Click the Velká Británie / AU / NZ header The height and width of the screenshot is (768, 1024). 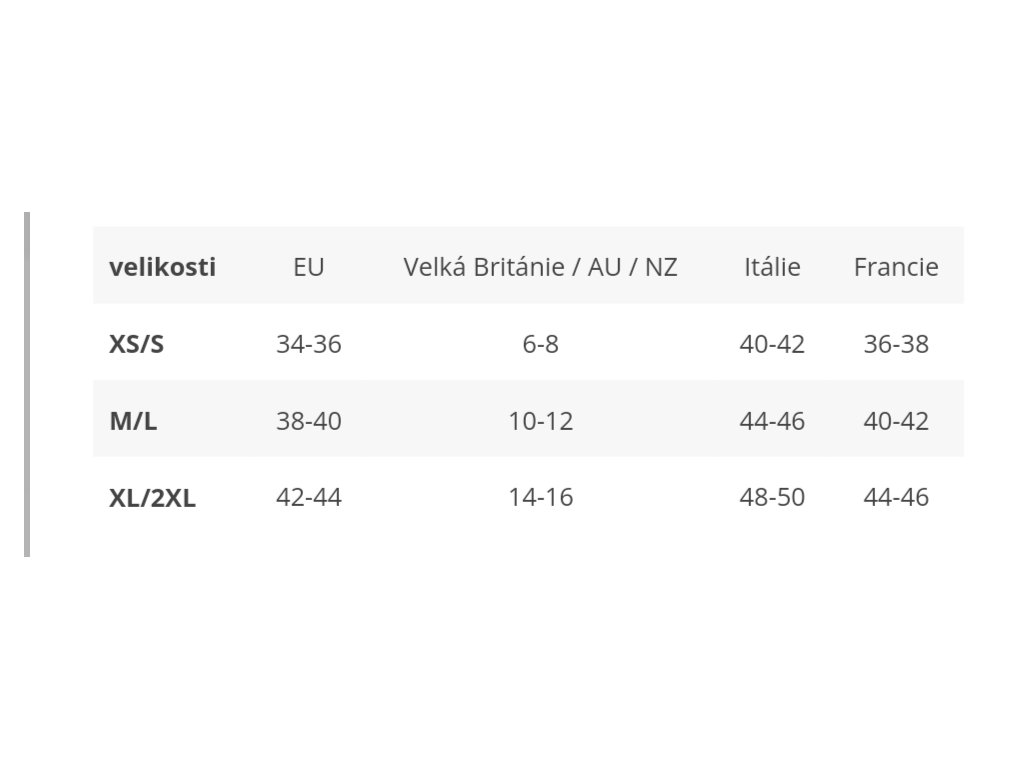pyautogui.click(x=540, y=267)
